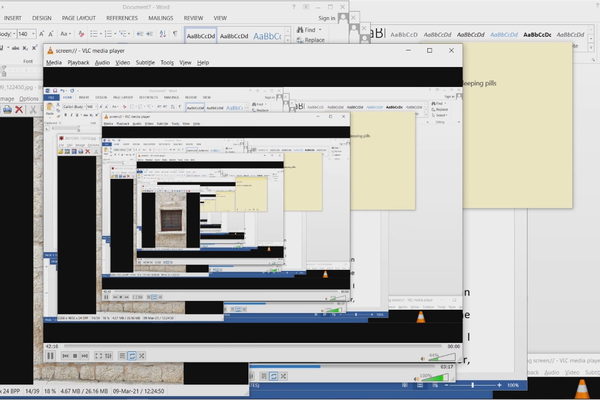Click Clear Formatting icon in Word

(81, 34)
